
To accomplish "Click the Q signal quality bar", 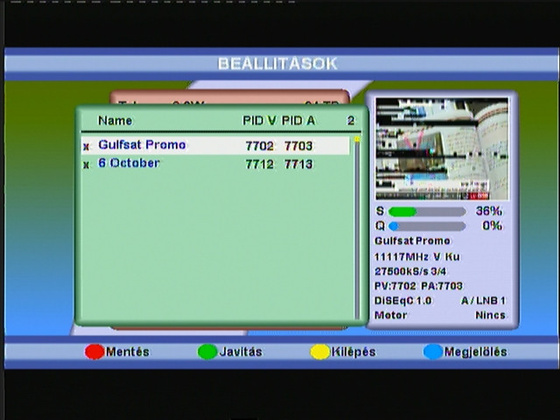I will pos(427,226).
